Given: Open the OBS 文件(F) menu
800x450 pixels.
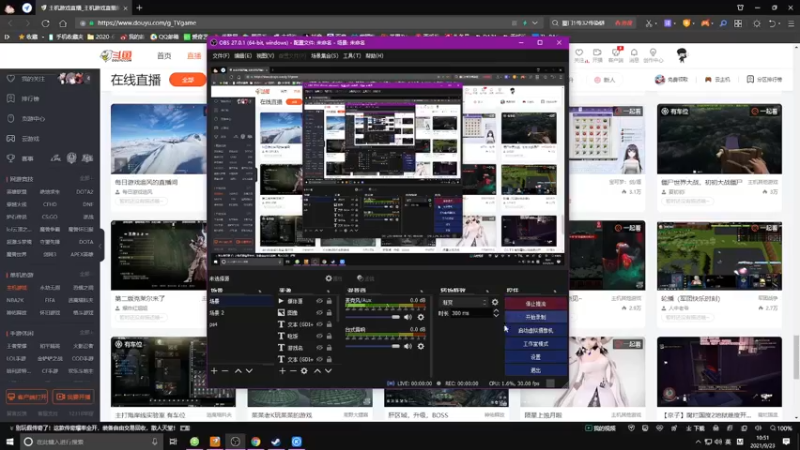Looking at the screenshot, I should coord(221,56).
